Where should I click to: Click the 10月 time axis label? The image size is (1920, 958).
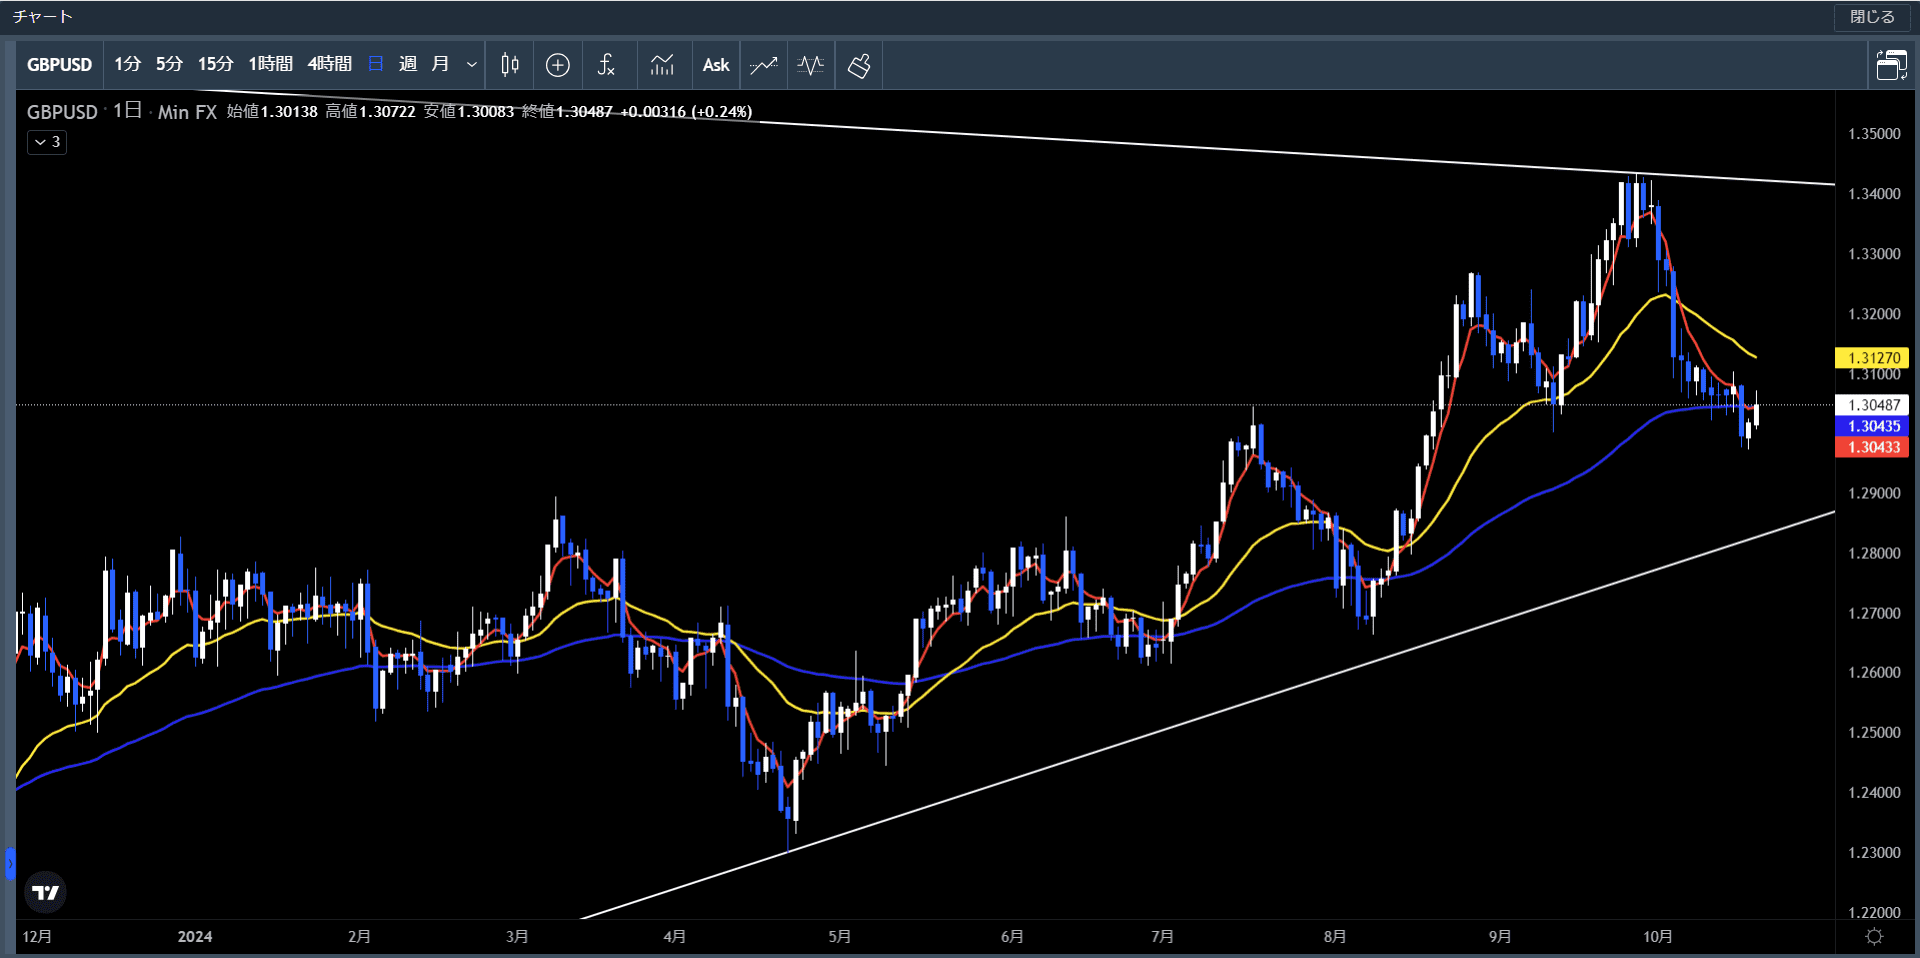click(1658, 937)
